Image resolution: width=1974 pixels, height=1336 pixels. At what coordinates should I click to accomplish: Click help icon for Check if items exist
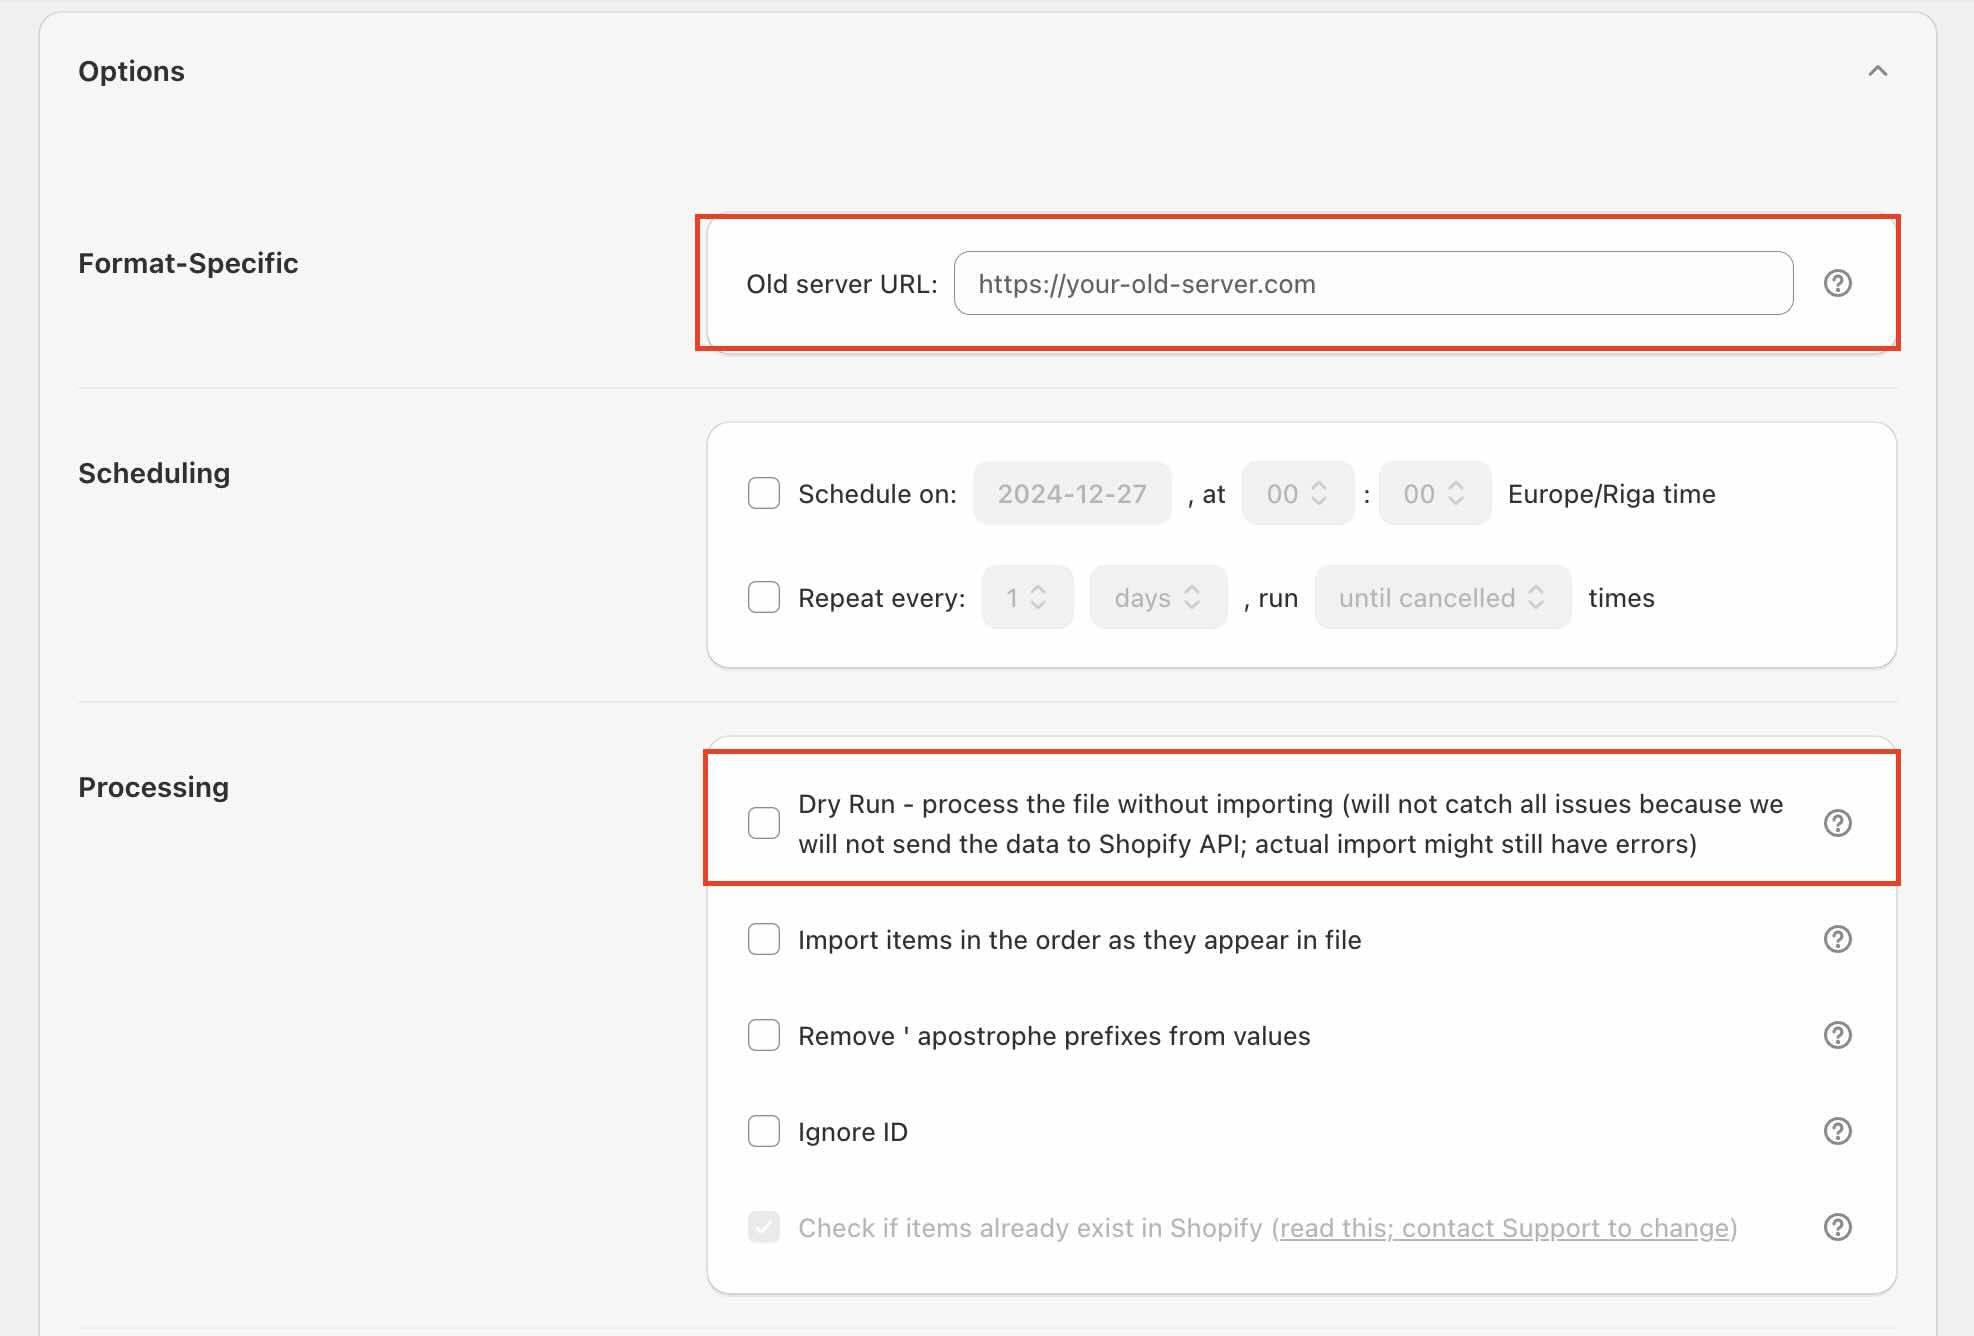coord(1837,1227)
